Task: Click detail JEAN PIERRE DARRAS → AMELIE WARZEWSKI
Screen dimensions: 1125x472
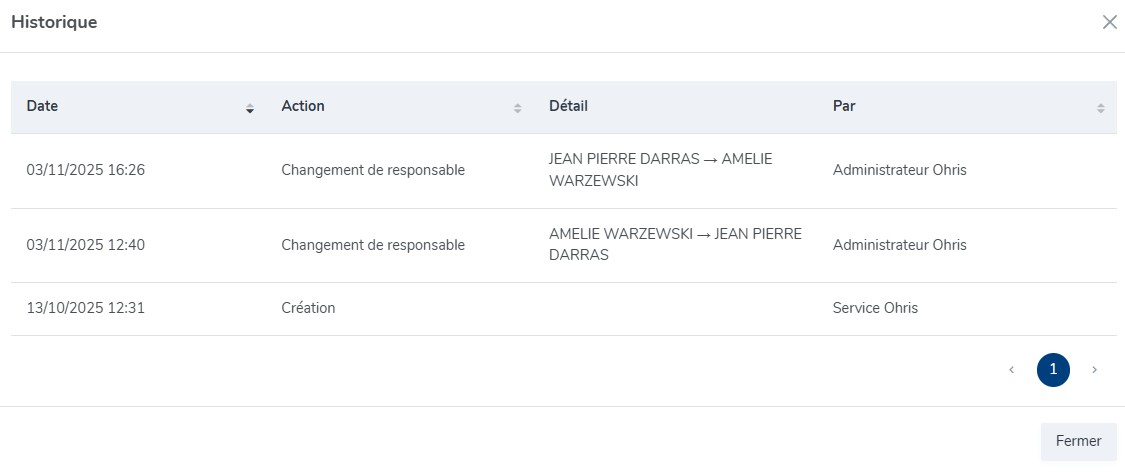Action: coord(660,170)
